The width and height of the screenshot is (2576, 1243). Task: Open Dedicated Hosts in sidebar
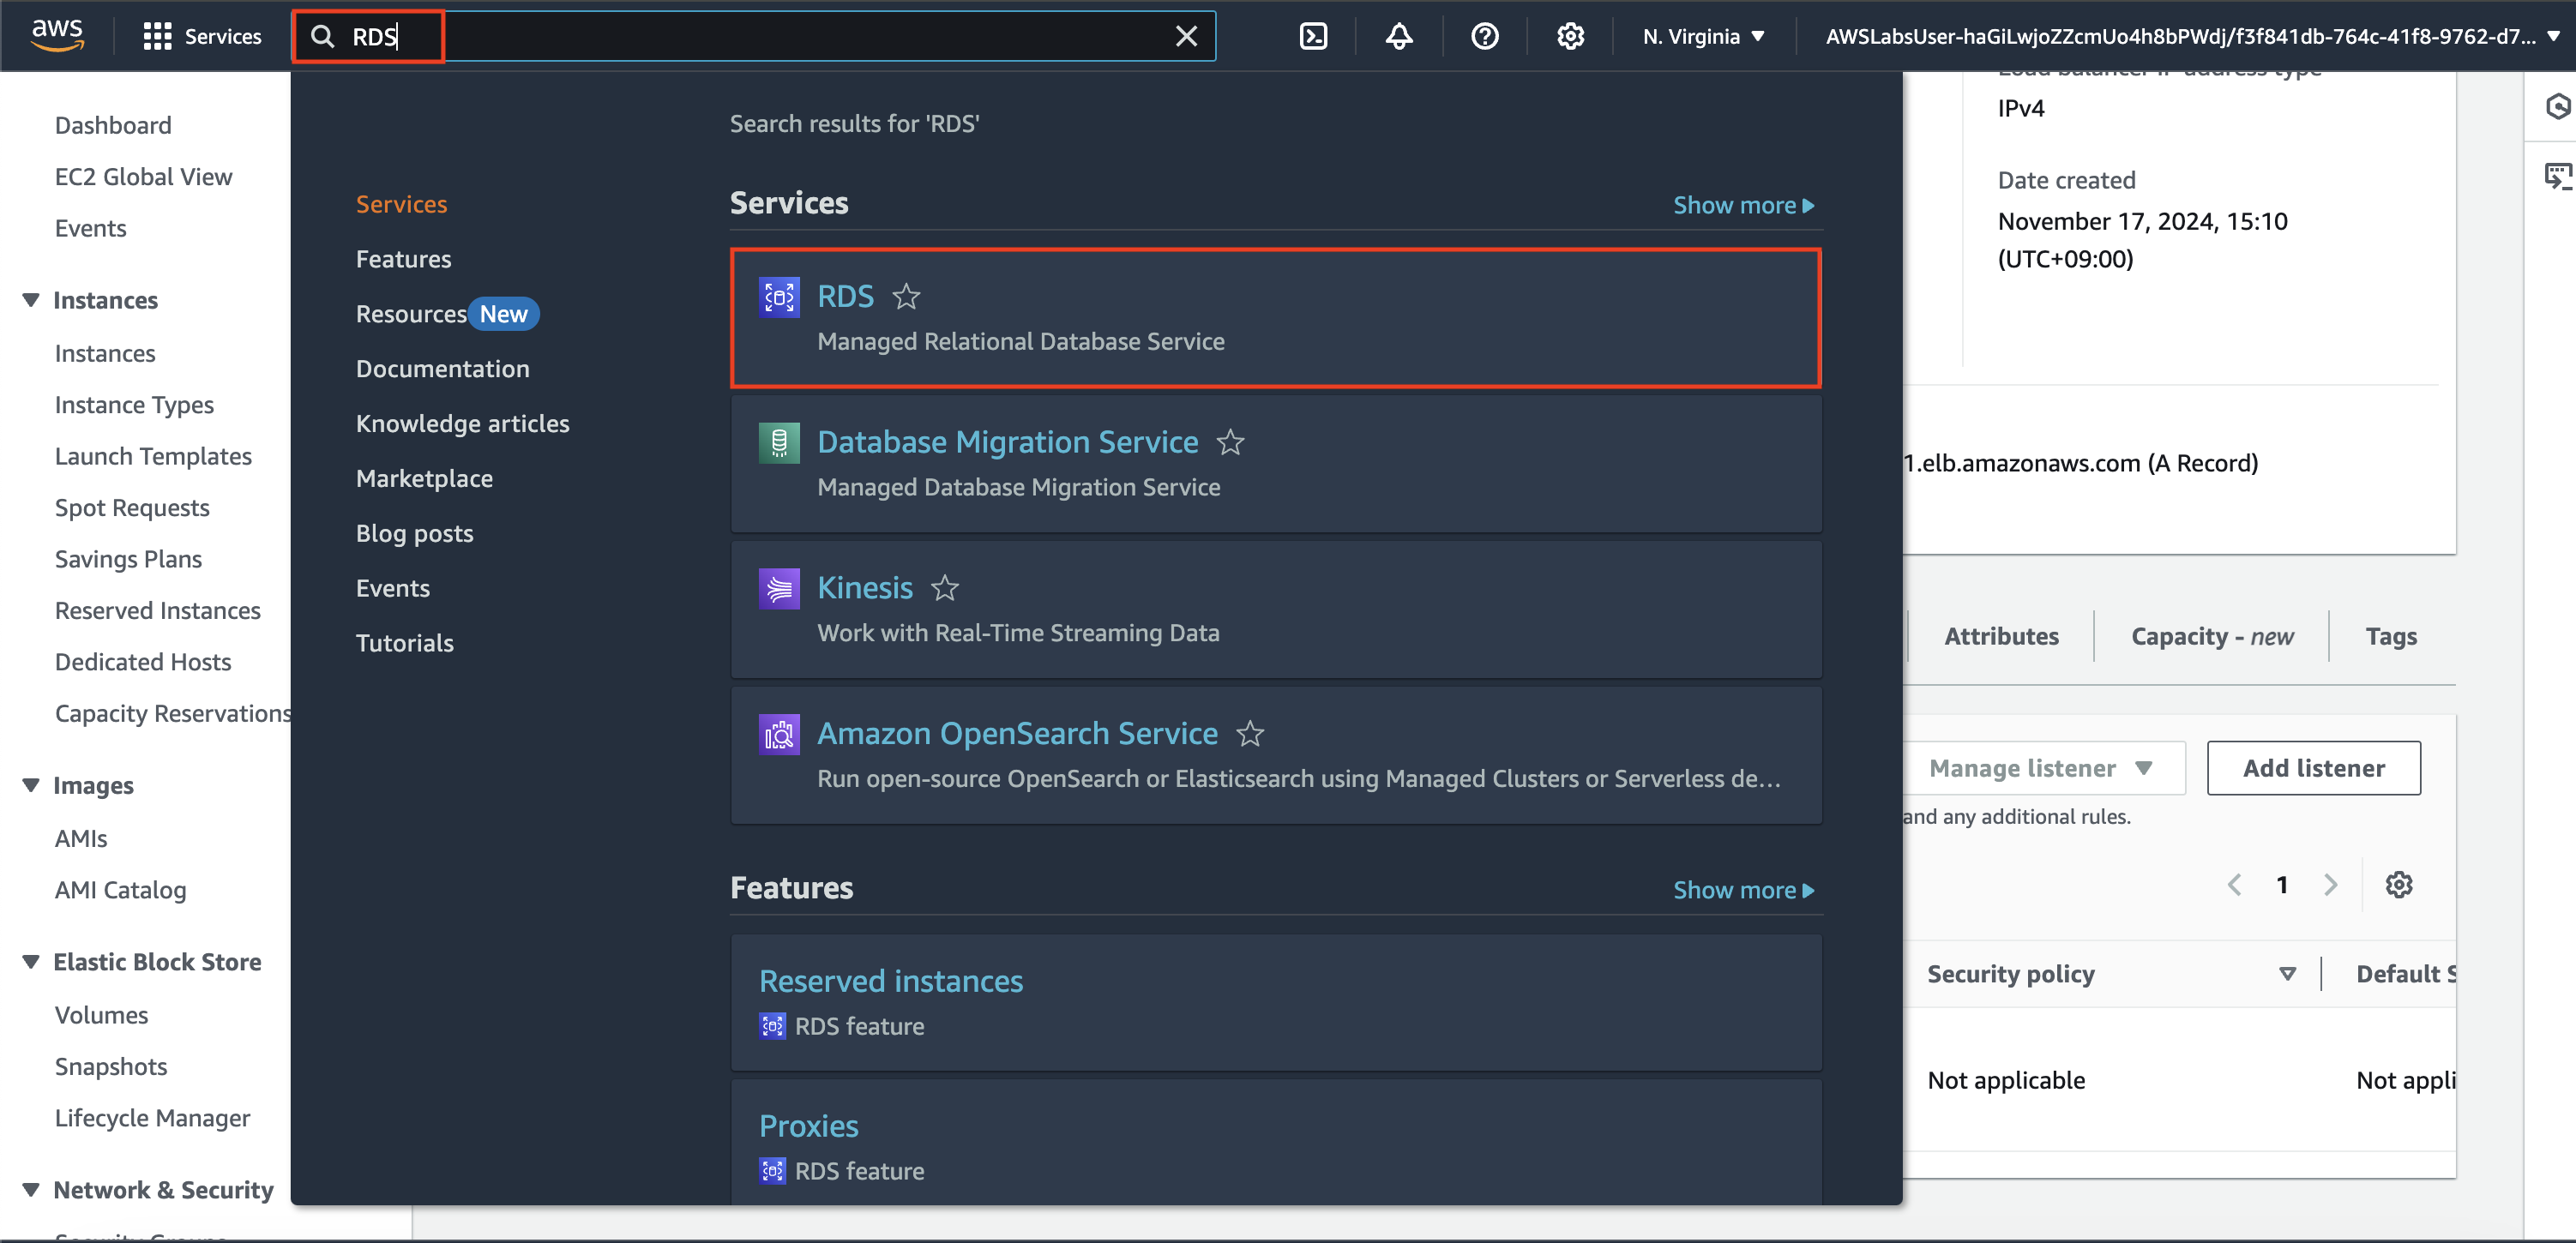coord(143,662)
